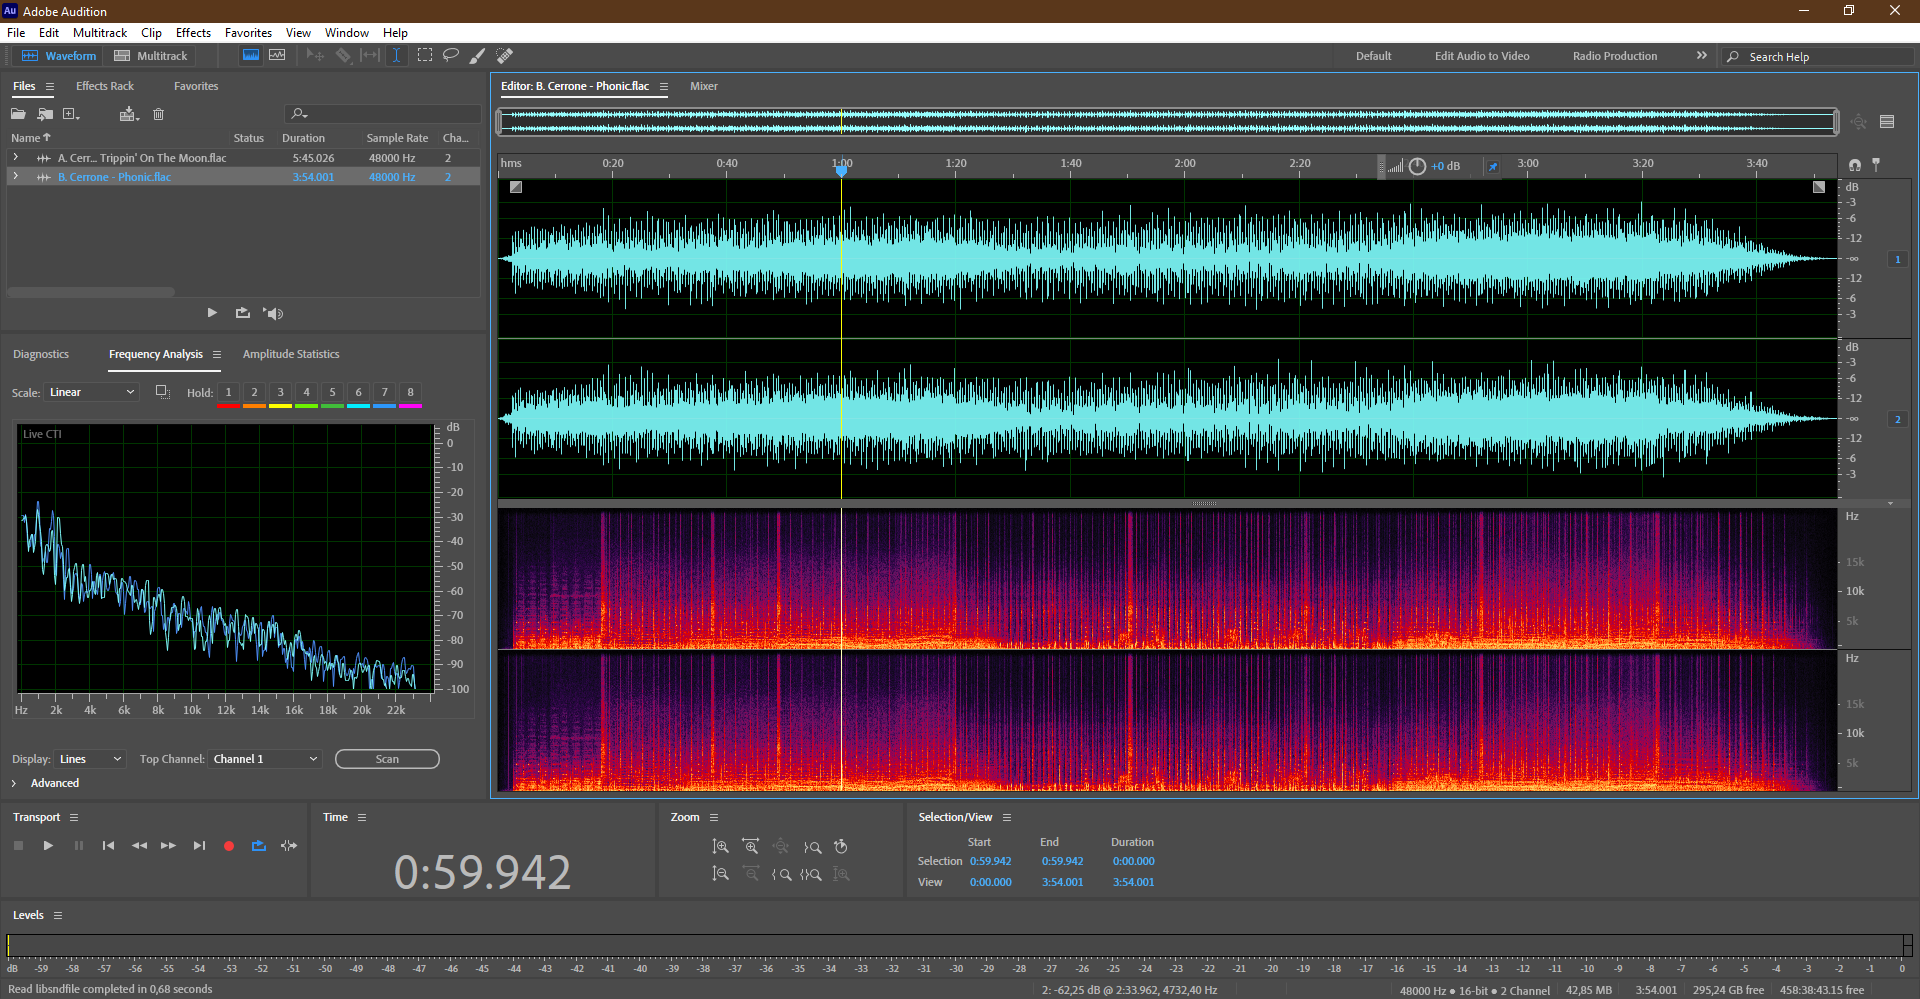
Task: Click the Open File folder icon
Action: 18,114
